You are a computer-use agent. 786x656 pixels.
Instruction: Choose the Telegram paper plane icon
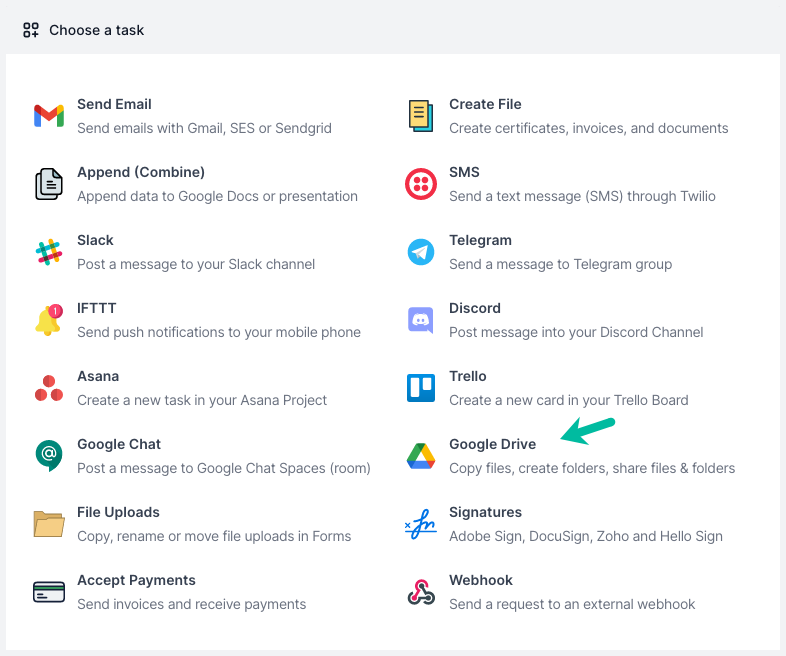point(421,252)
